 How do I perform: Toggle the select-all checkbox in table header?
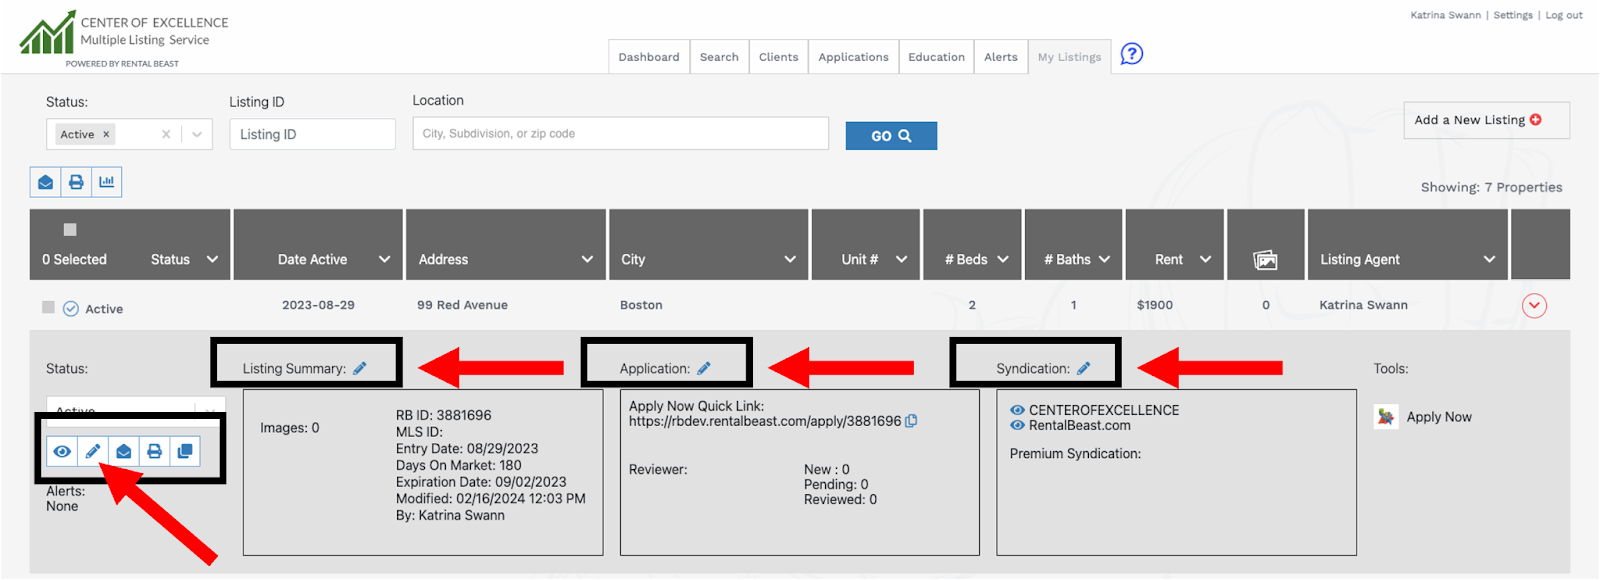70,229
